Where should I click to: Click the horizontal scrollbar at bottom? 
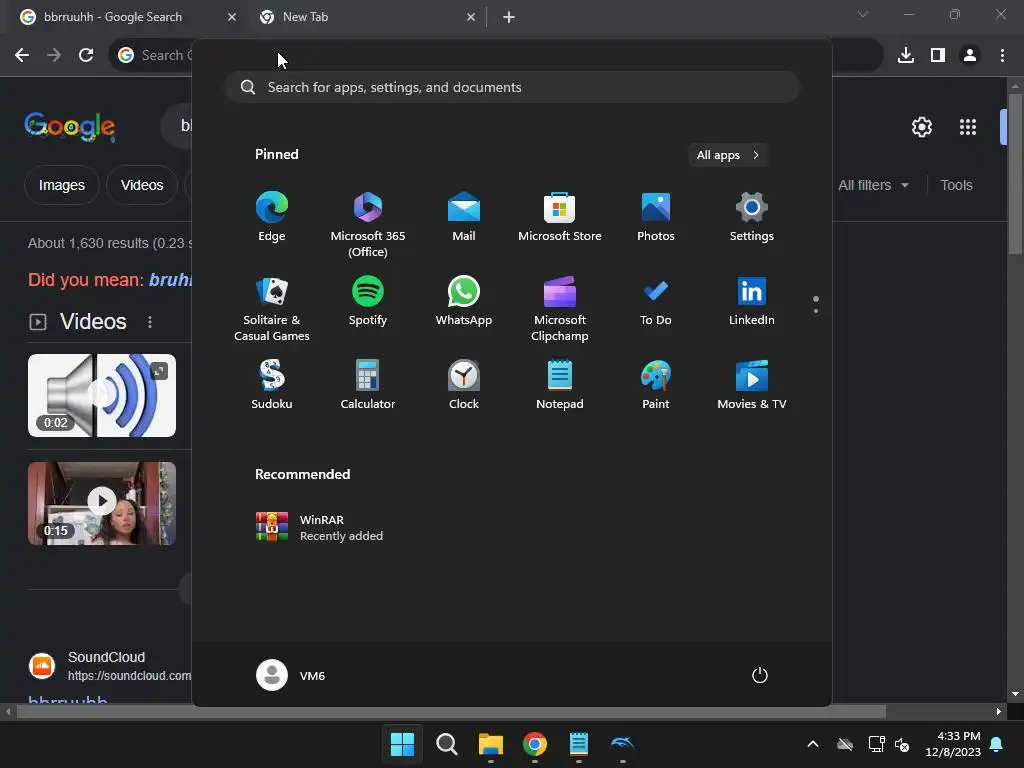(451, 711)
